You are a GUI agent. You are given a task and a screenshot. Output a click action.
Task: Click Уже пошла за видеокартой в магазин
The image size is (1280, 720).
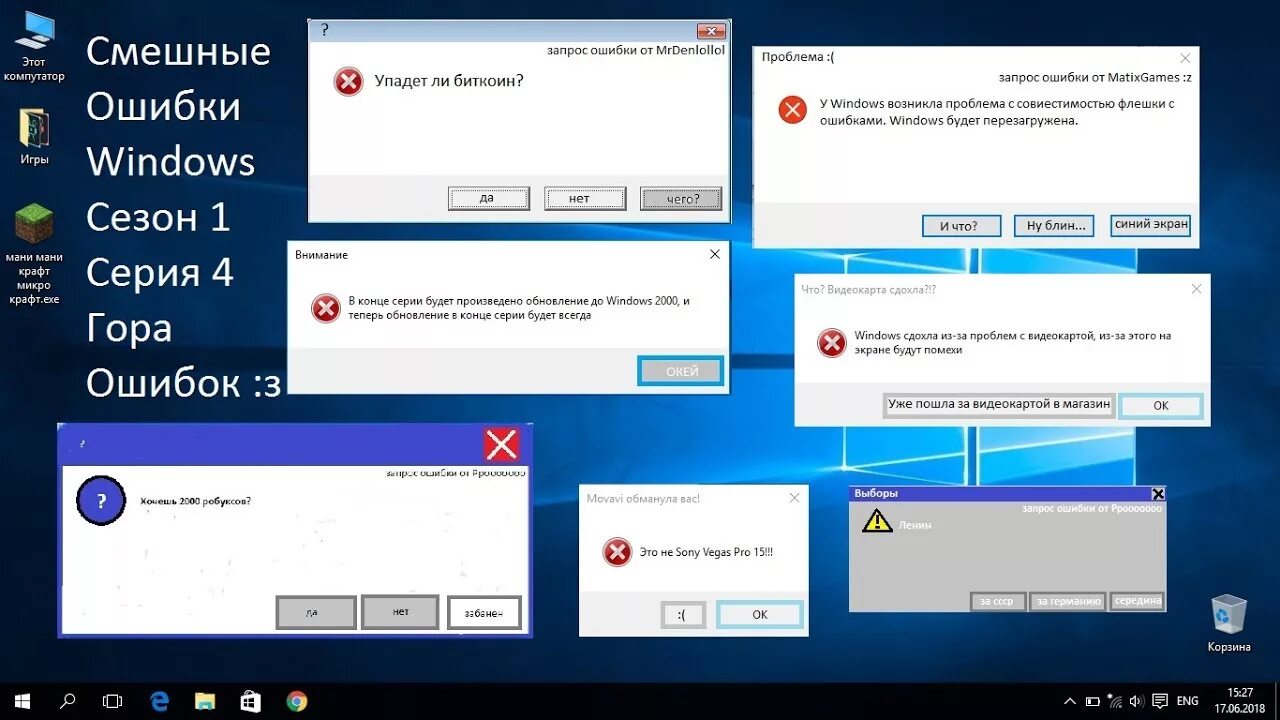coord(999,405)
